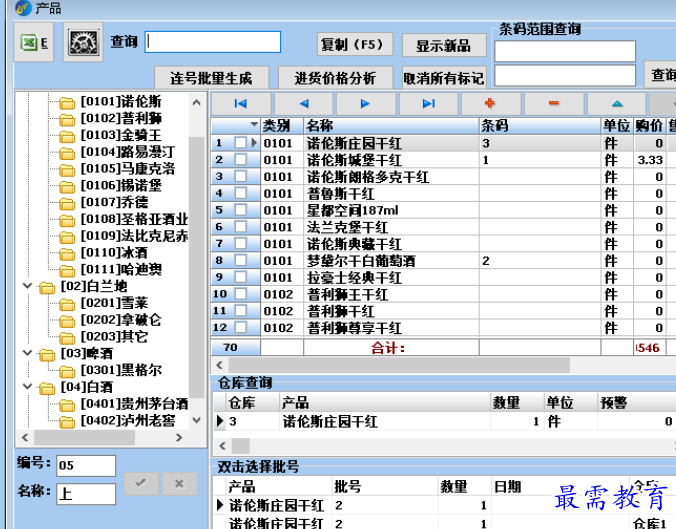Image resolution: width=676 pixels, height=529 pixels.
Task: Click the app logo icon in title bar
Action: [x=23, y=8]
